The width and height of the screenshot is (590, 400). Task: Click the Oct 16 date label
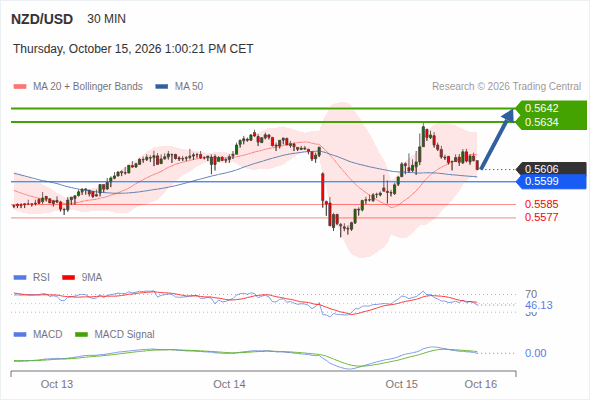481,384
